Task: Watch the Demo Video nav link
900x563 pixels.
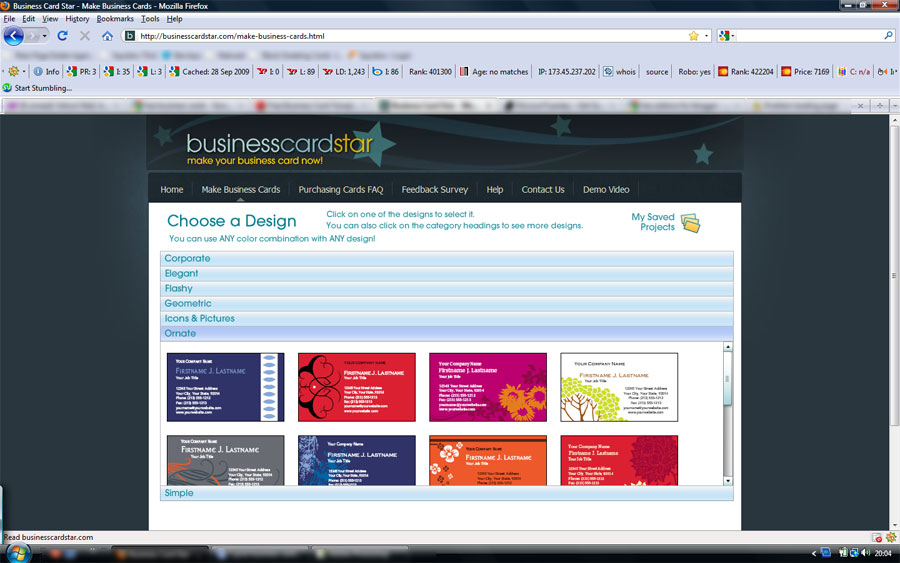Action: pyautogui.click(x=606, y=189)
